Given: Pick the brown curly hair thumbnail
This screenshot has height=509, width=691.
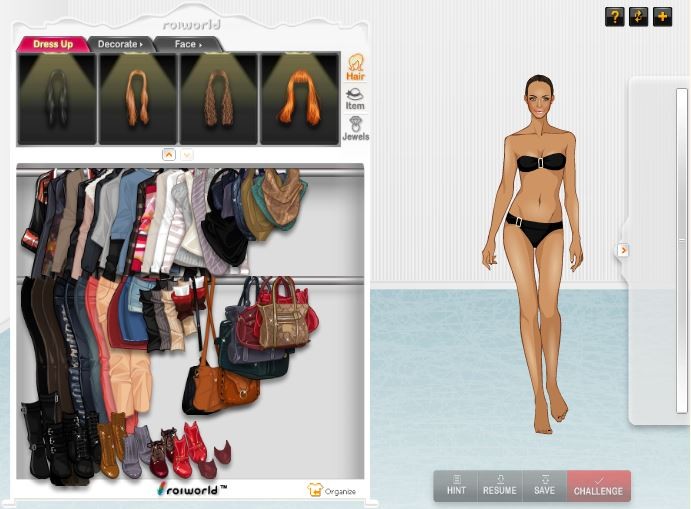Looking at the screenshot, I should click(219, 99).
